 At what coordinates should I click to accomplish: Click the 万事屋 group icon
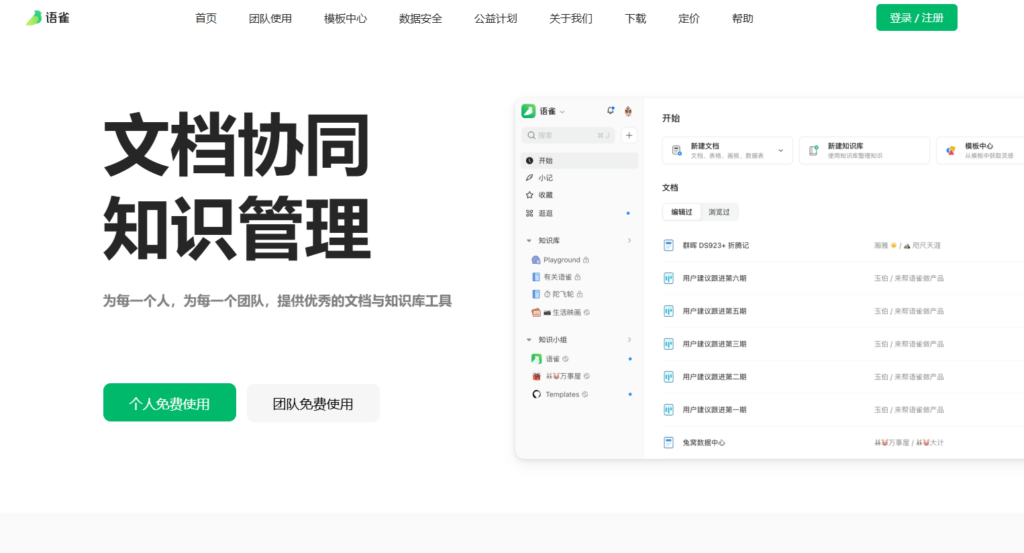click(x=536, y=376)
